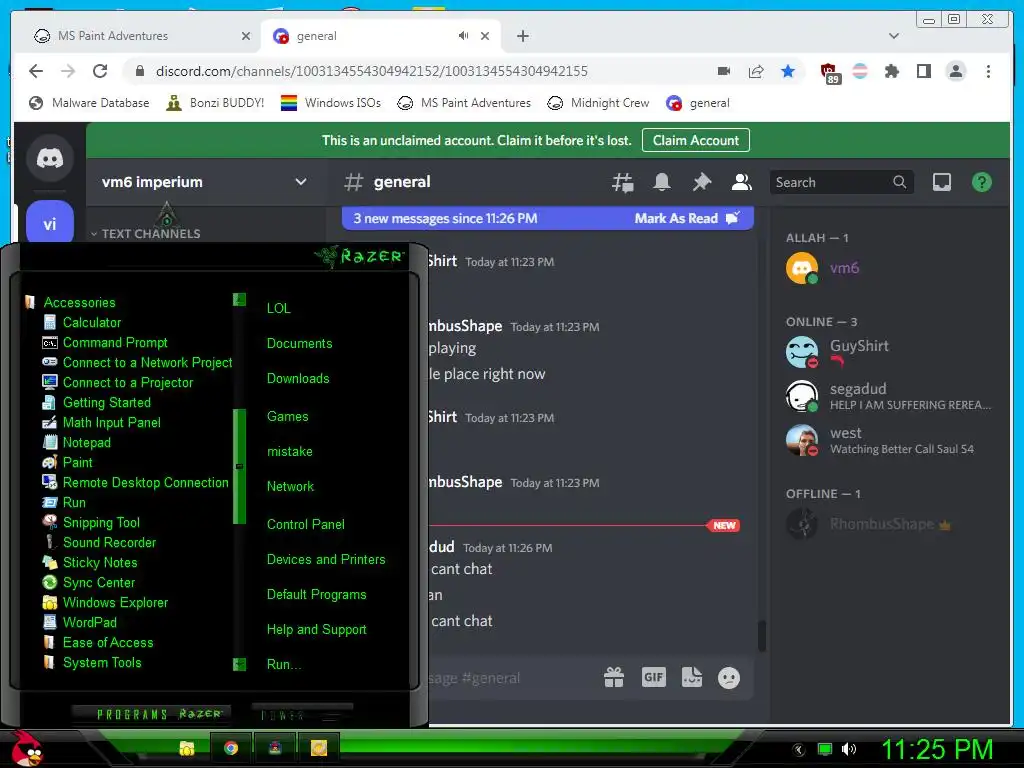Screen dimensions: 1024x768
Task: Open Downloads in start menu
Action: coord(298,379)
